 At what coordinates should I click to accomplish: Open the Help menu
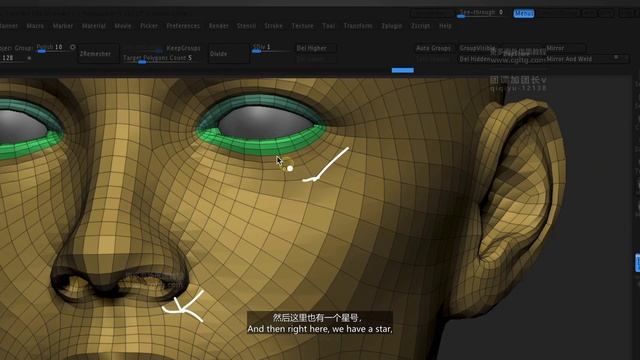[445, 26]
